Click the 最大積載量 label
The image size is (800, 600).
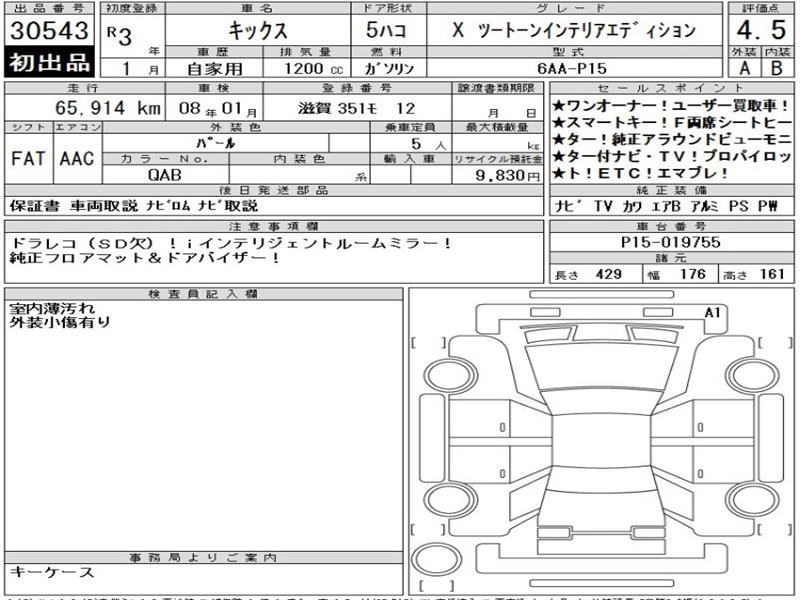497,127
